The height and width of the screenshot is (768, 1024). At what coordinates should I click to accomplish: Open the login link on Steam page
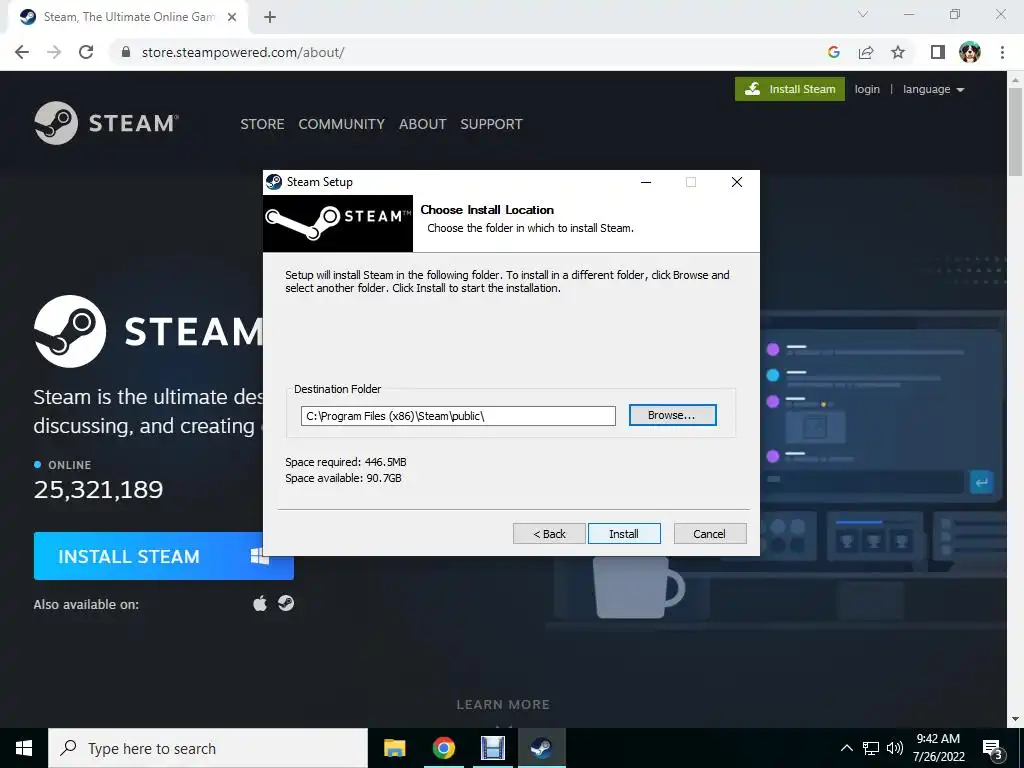point(867,89)
